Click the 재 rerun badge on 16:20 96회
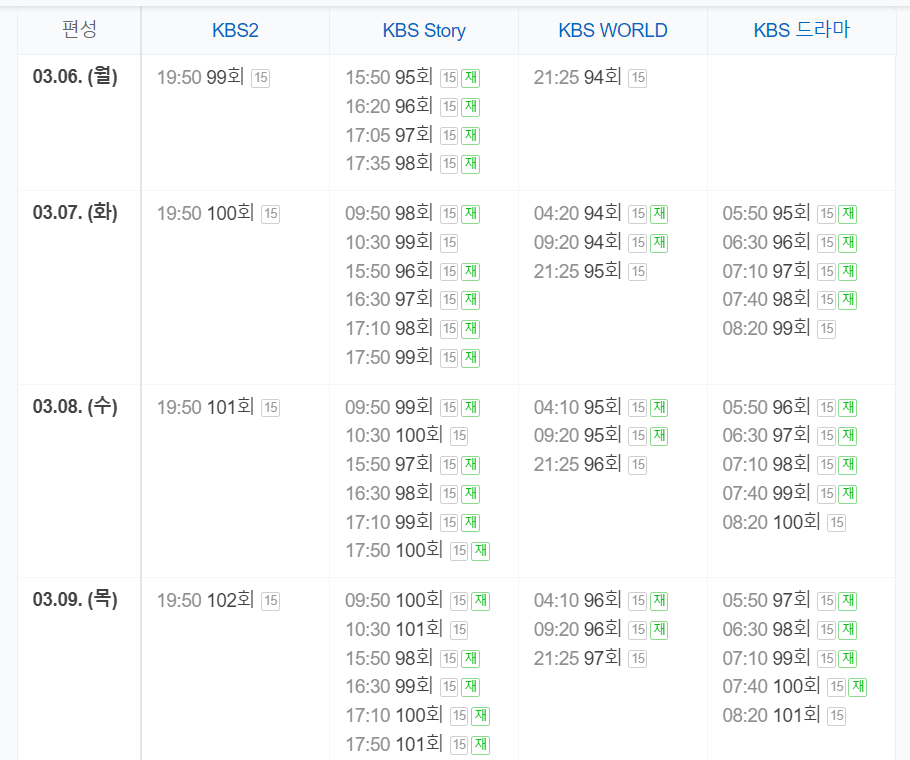The height and width of the screenshot is (760, 910). [x=471, y=107]
